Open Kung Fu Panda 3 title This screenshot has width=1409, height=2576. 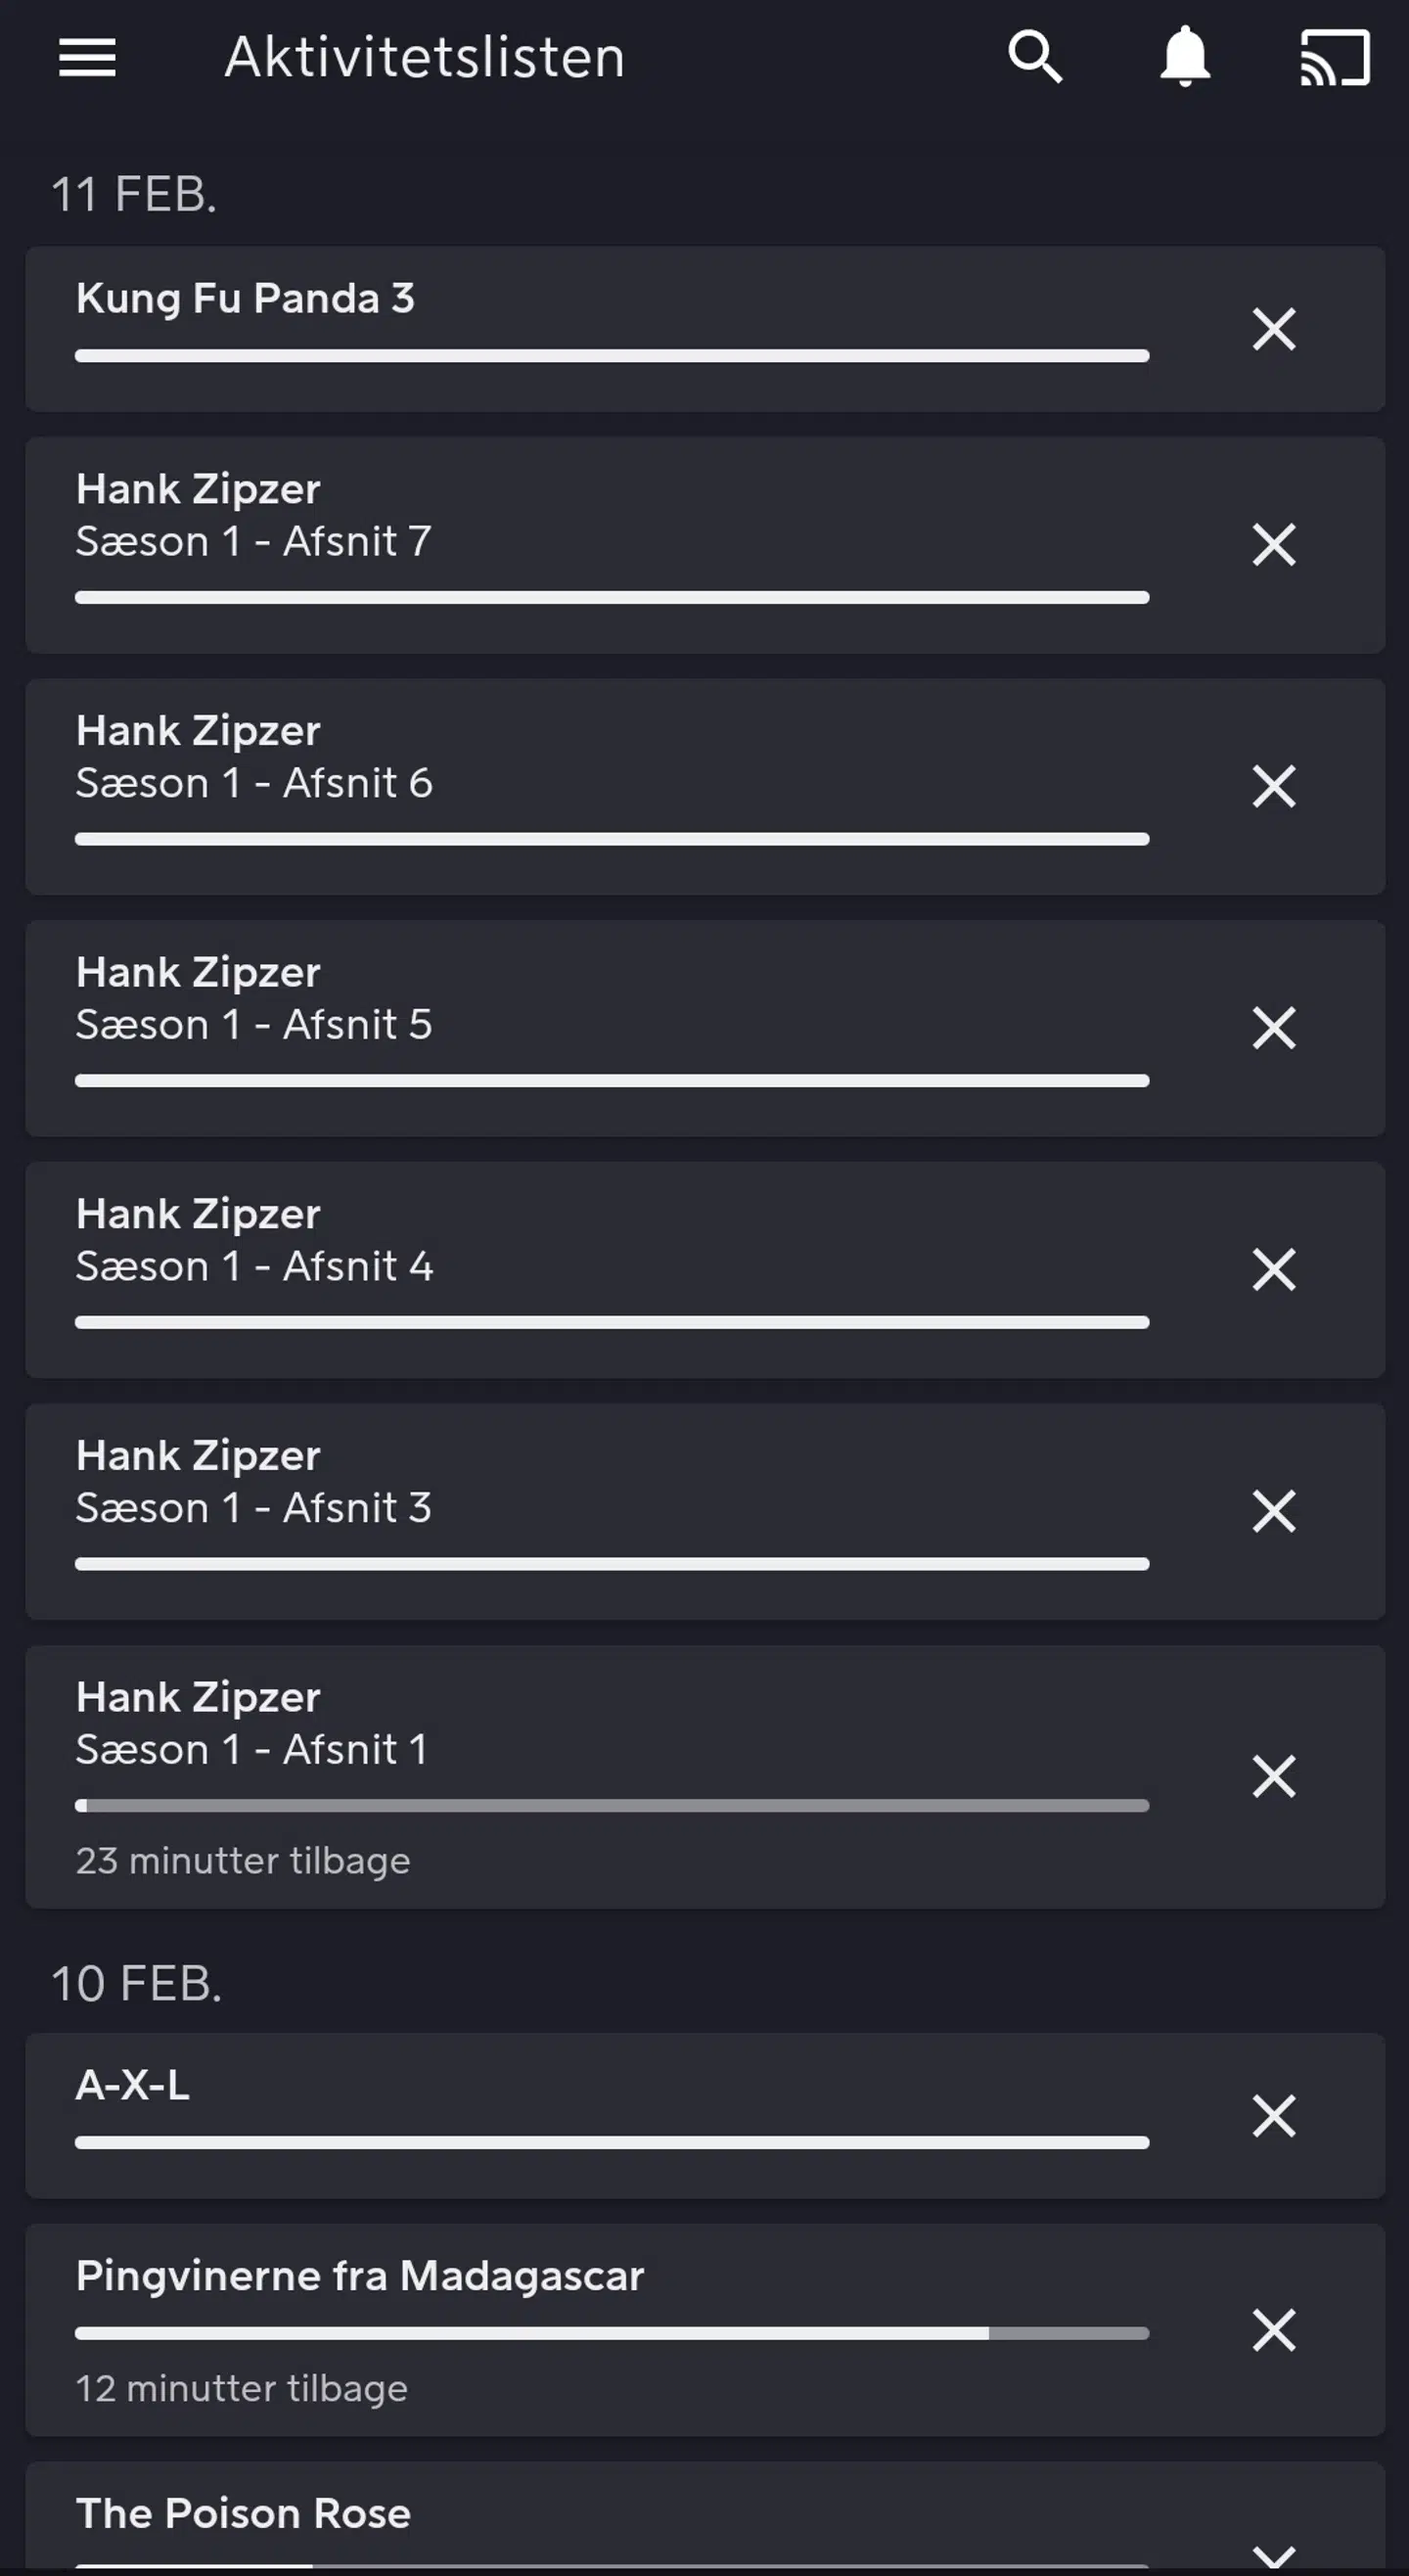coord(245,299)
